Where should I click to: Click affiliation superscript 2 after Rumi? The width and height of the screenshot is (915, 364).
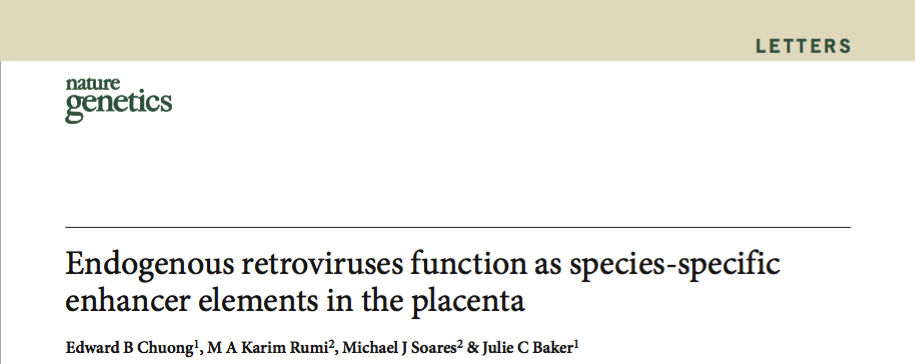(x=331, y=345)
